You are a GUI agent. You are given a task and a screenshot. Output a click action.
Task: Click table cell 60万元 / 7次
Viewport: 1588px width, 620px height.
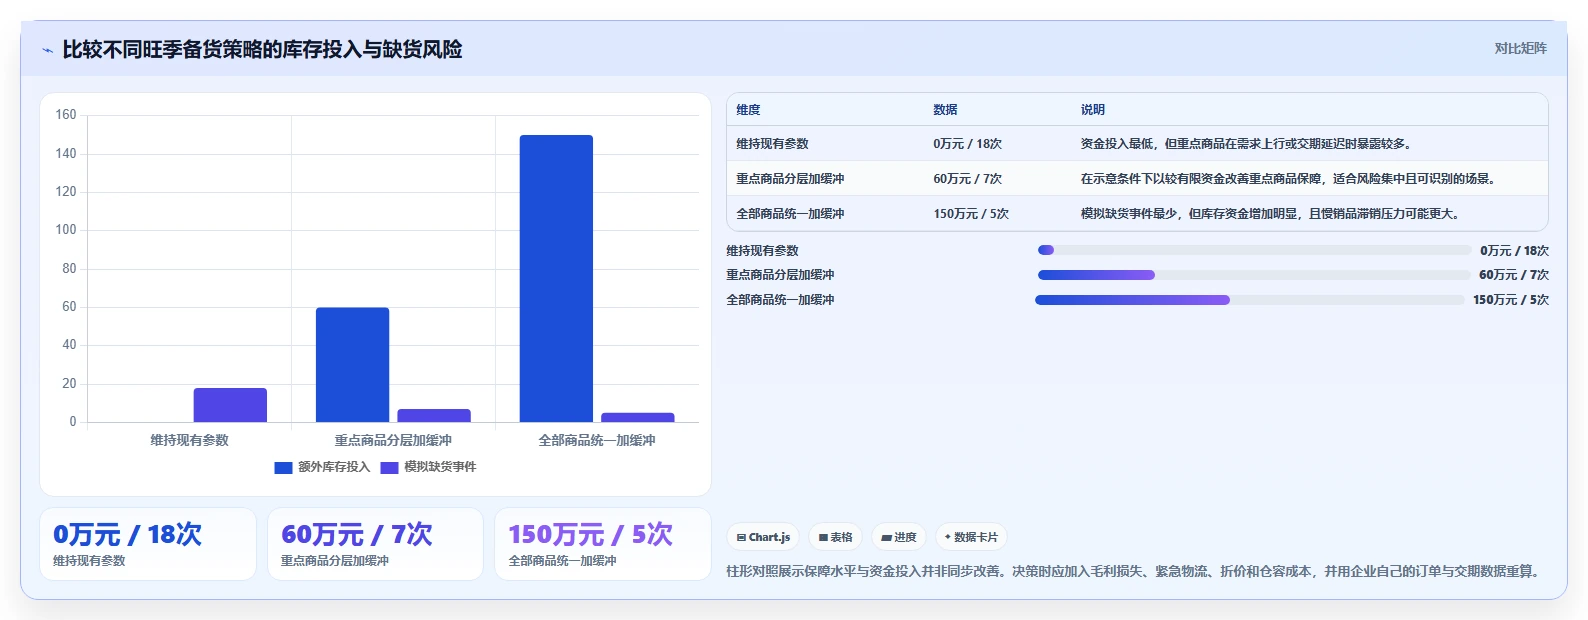967,179
